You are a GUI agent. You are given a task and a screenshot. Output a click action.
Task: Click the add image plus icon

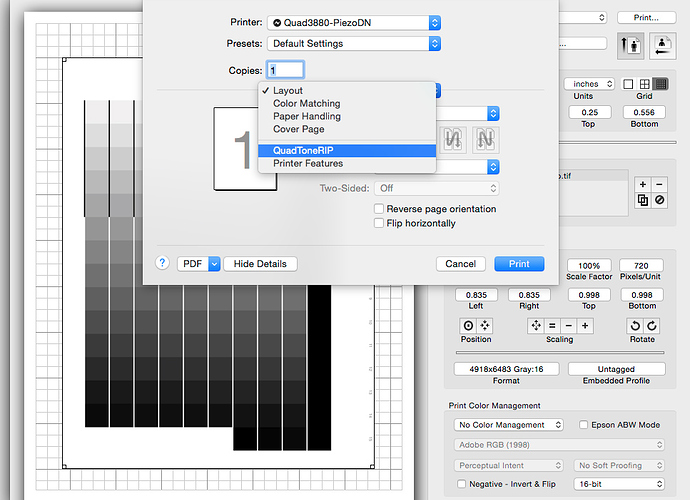642,185
